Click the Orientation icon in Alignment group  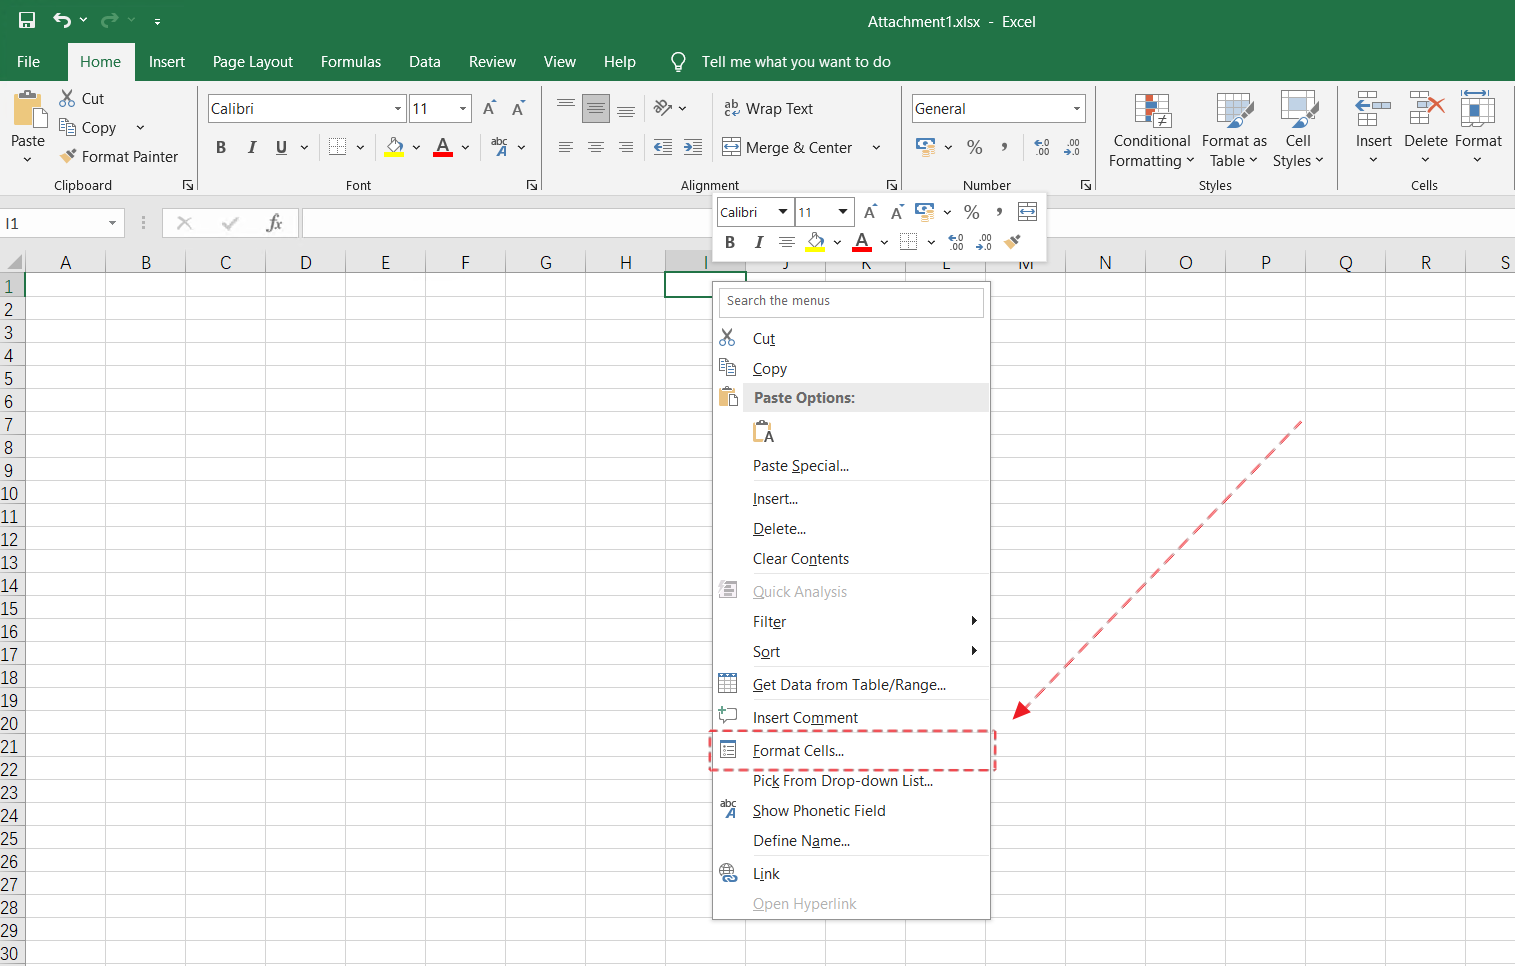[663, 108]
